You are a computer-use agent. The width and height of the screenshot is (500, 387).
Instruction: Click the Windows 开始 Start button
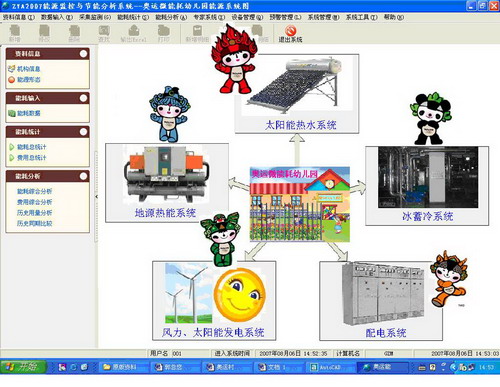(23, 367)
